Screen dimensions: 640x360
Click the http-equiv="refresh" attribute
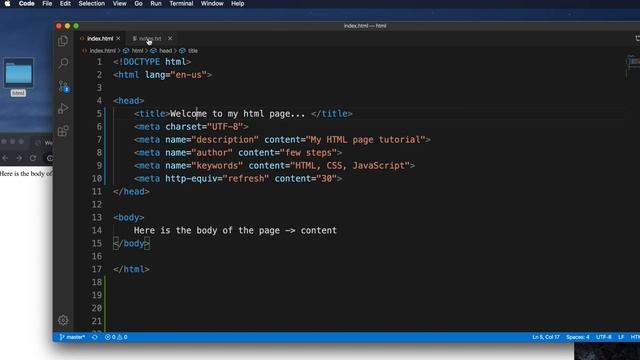[x=217, y=178]
